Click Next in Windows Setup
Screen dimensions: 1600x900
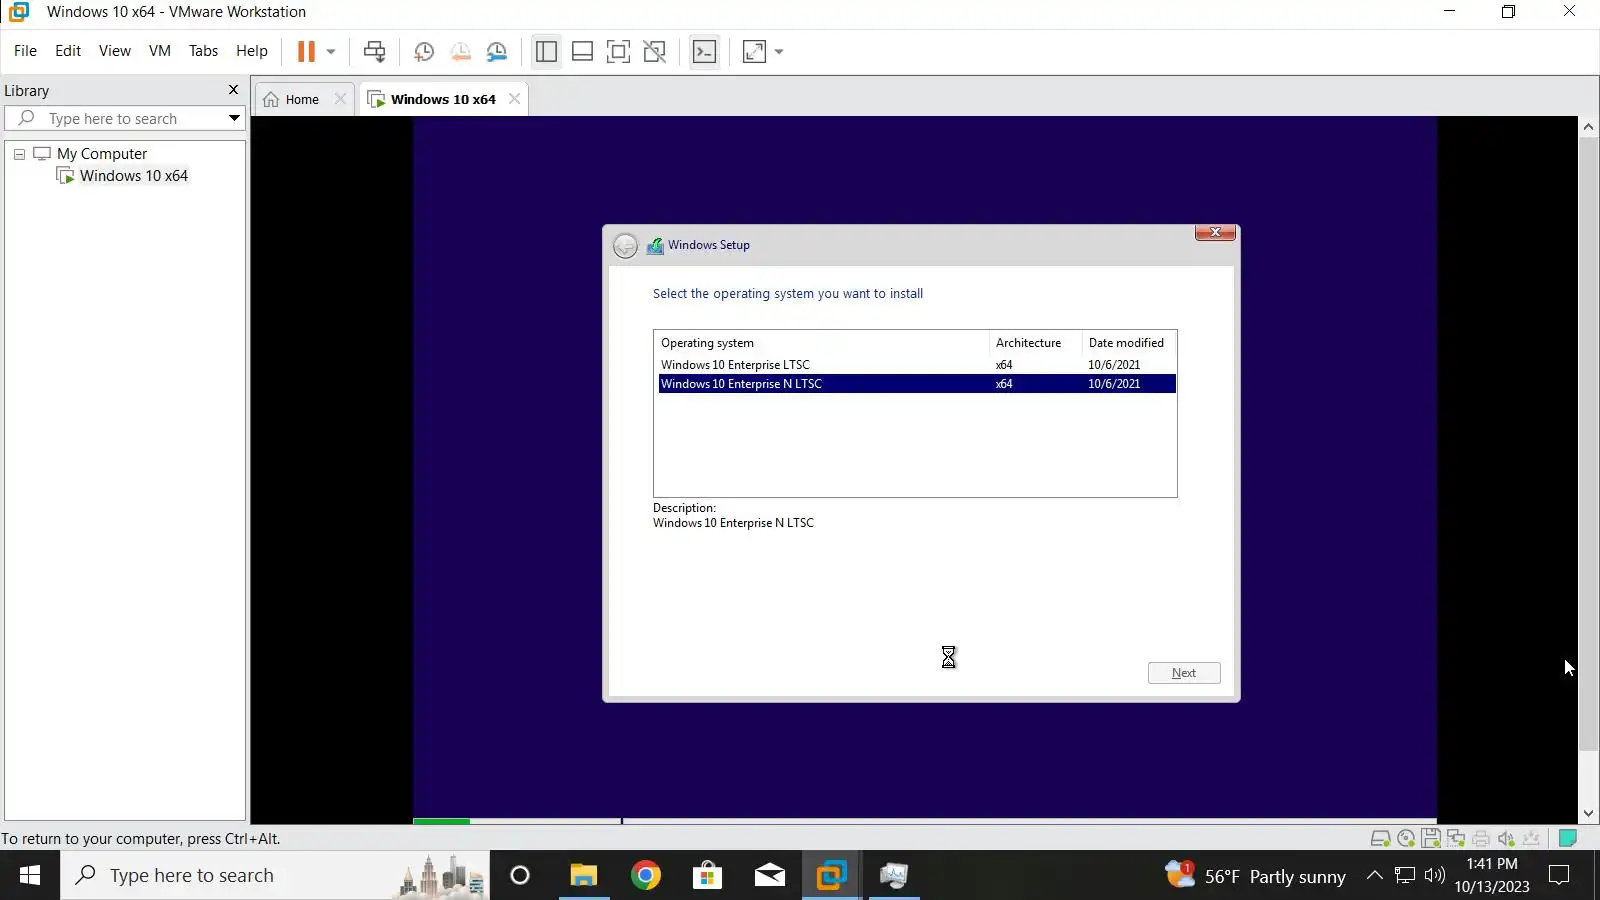tap(1184, 673)
